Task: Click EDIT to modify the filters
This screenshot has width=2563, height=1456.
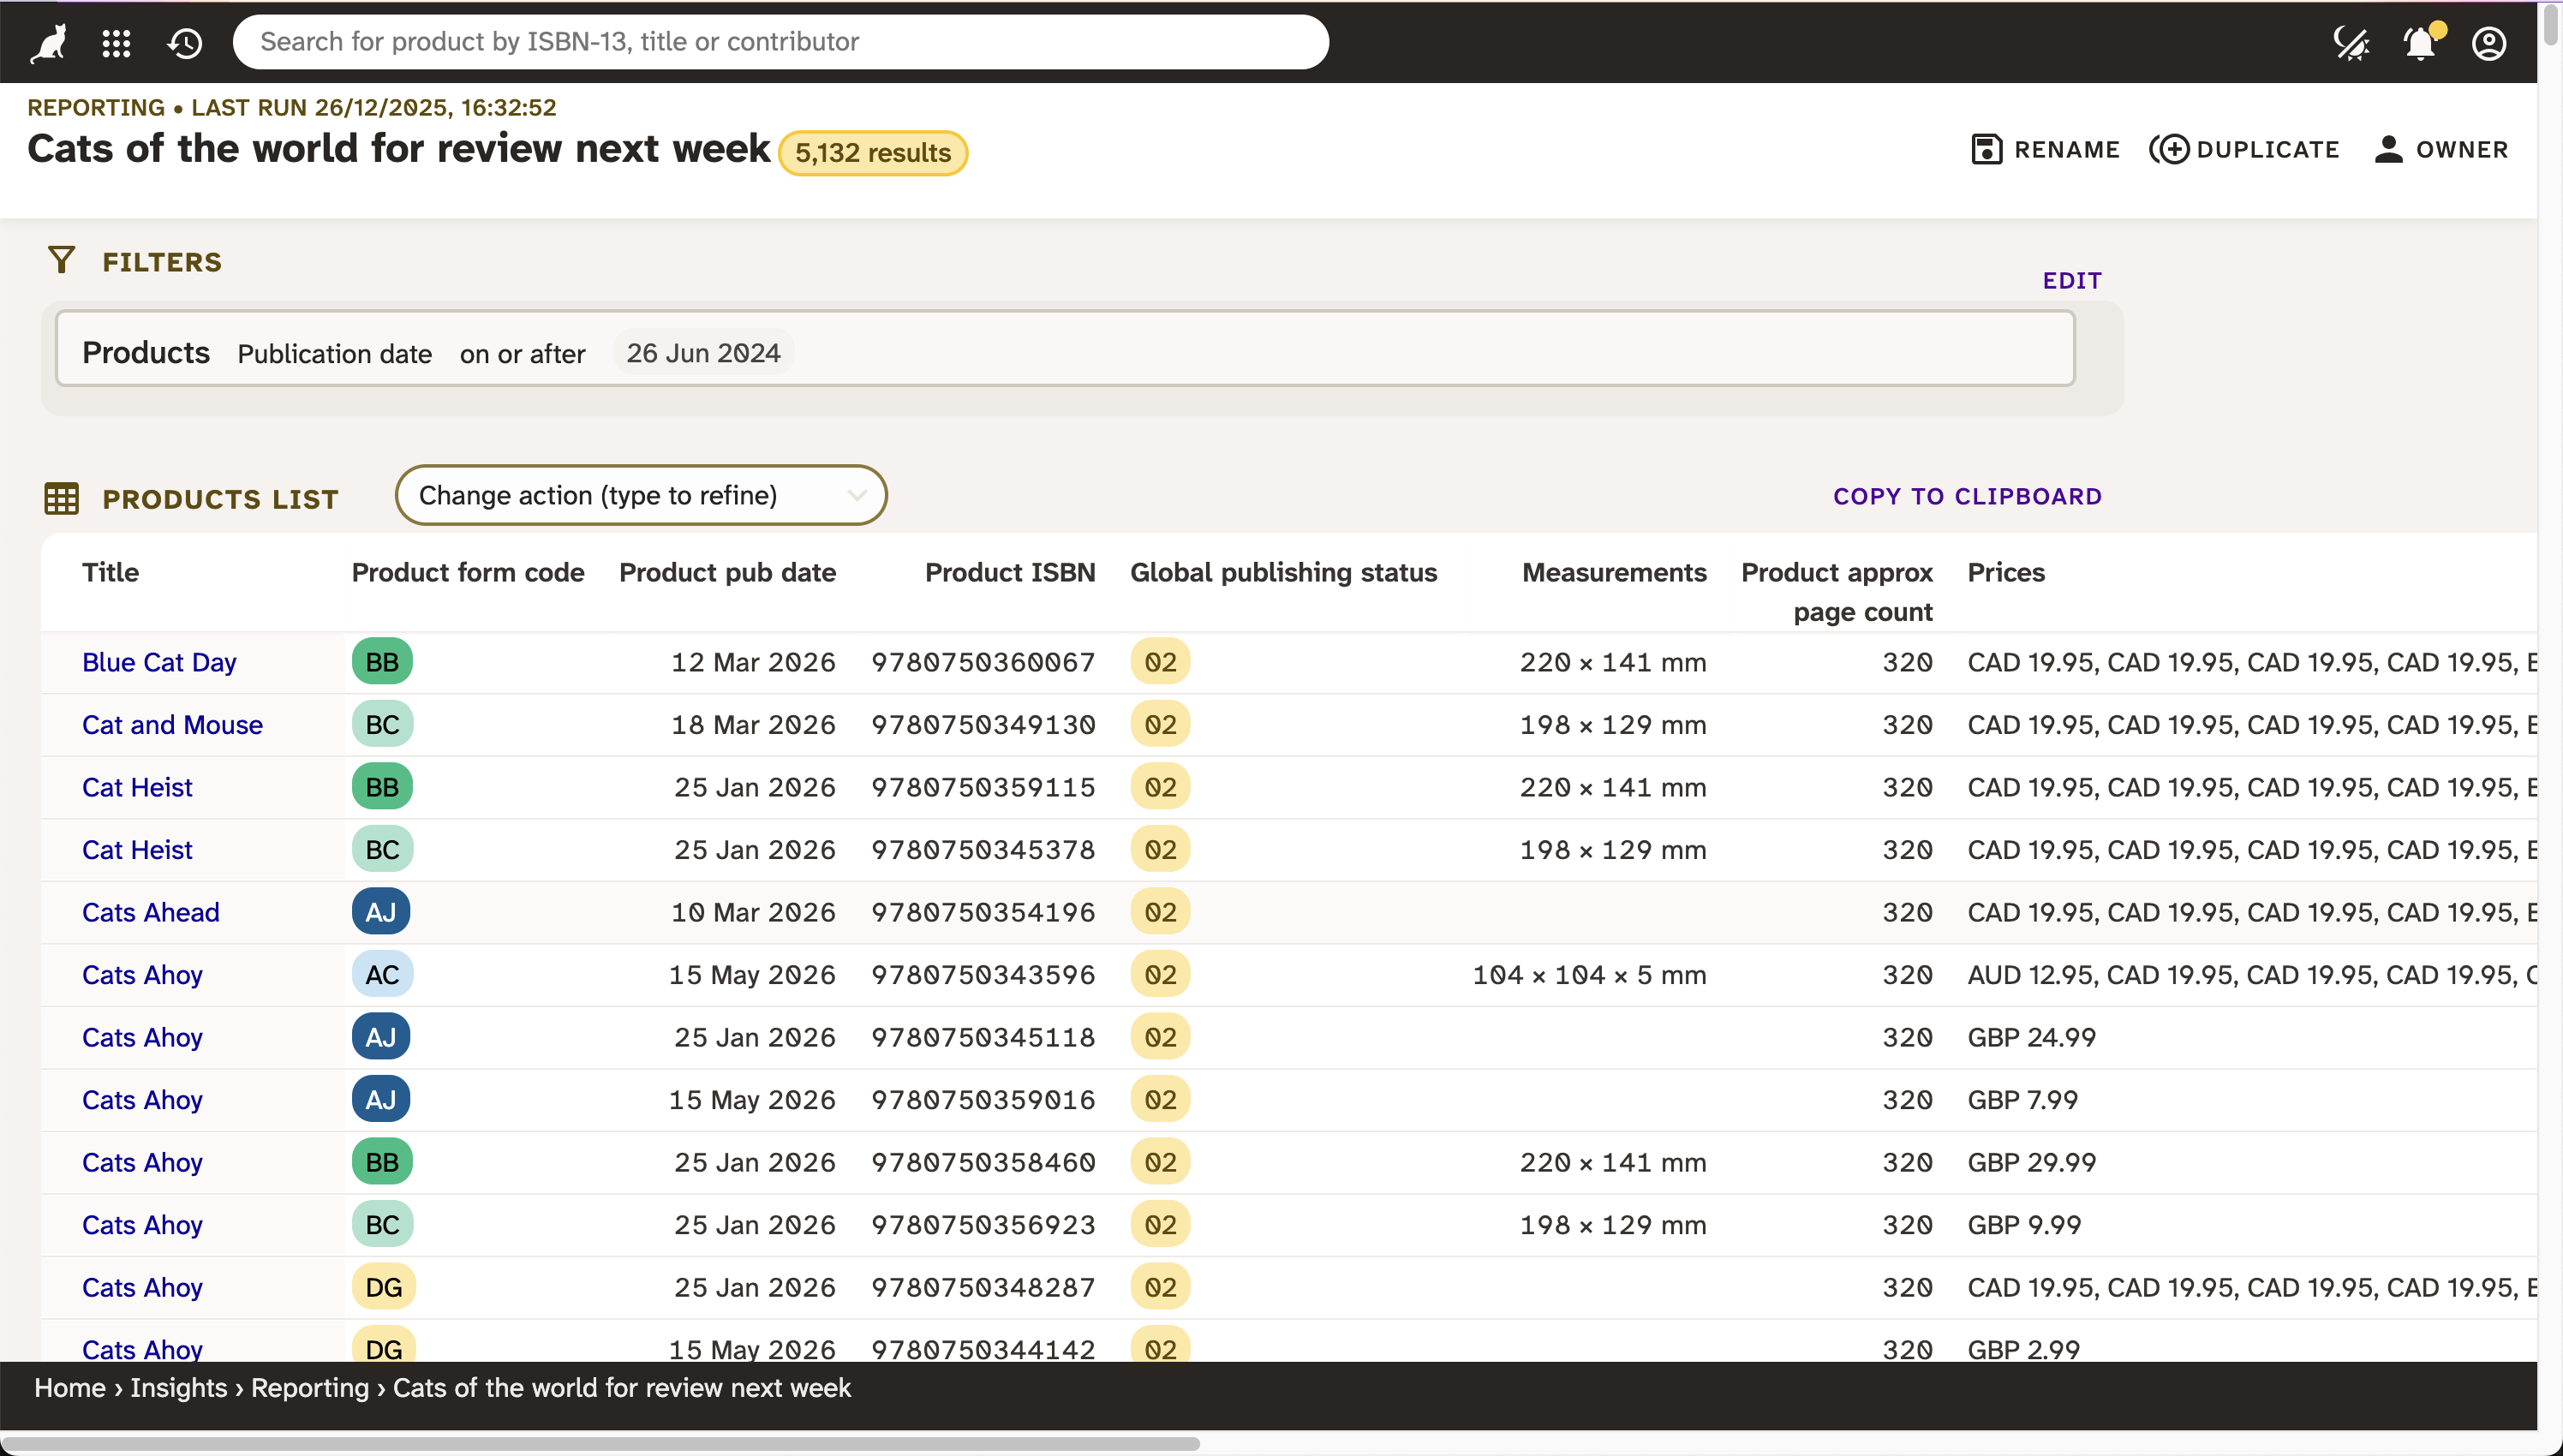Action: coord(2071,280)
